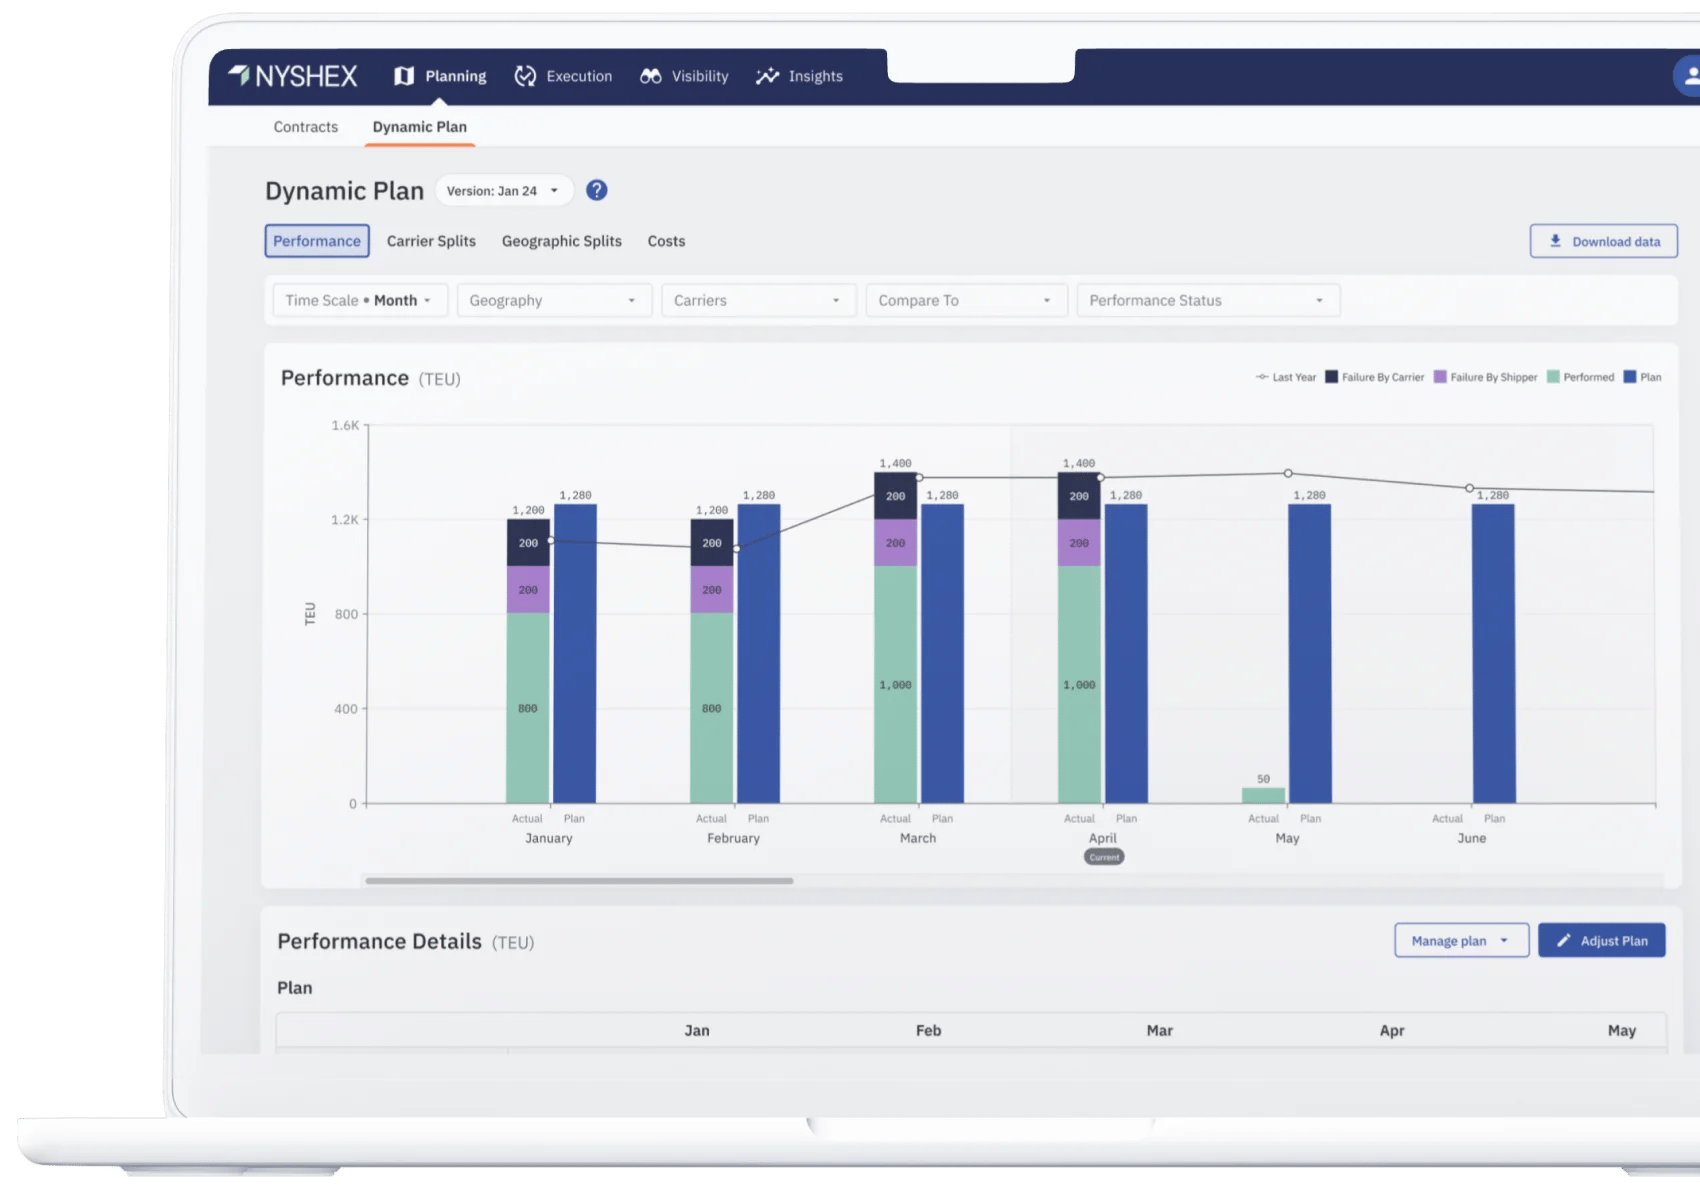Open the Manage plan dropdown
The width and height of the screenshot is (1700, 1190).
pos(1461,940)
